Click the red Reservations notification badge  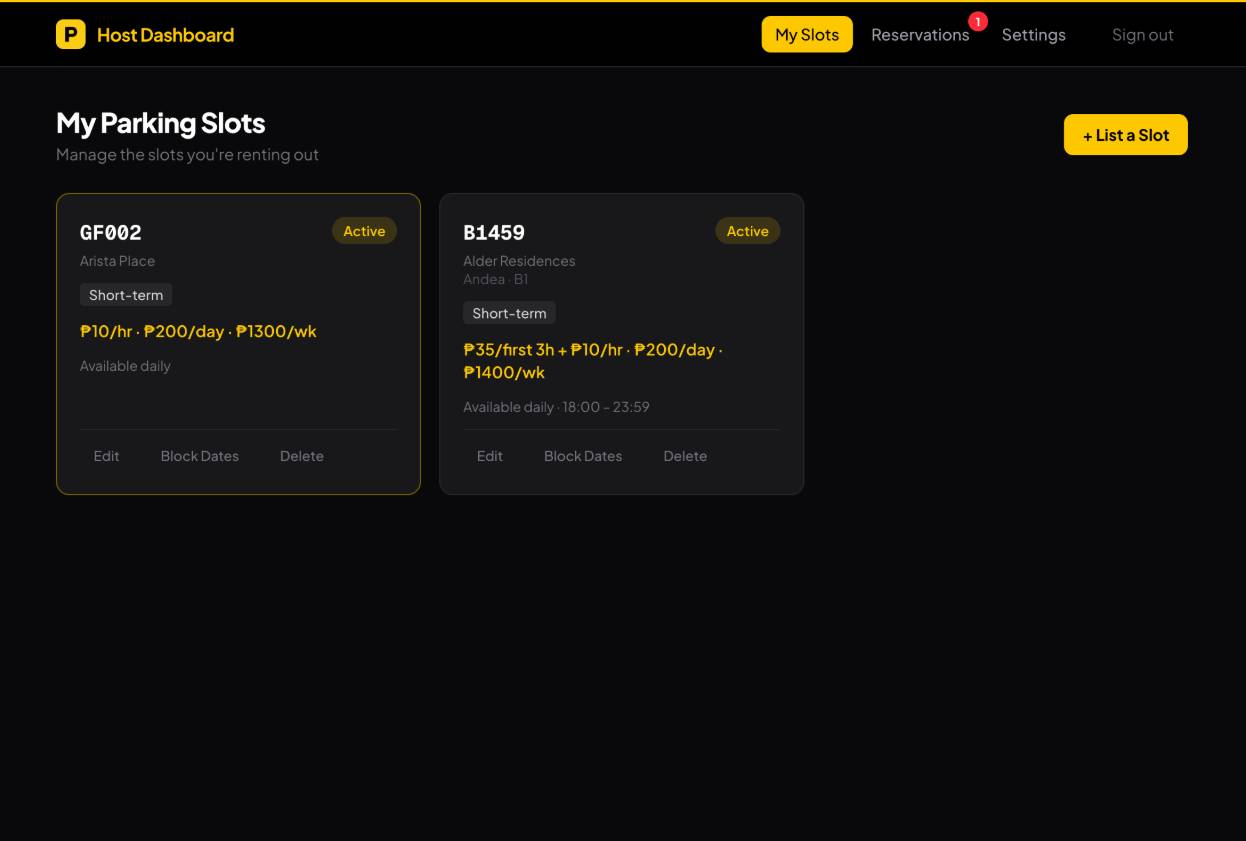[x=978, y=21]
